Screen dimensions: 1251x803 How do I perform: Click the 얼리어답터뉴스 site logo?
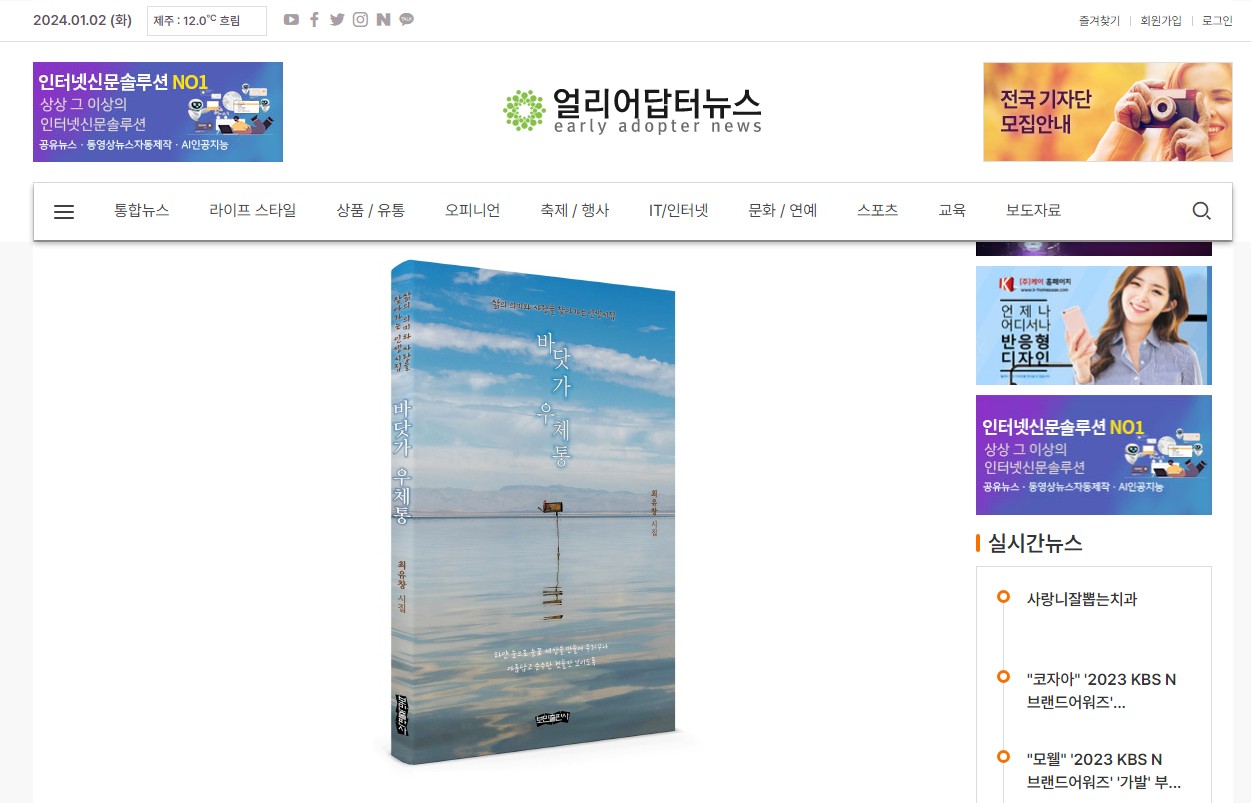[632, 110]
